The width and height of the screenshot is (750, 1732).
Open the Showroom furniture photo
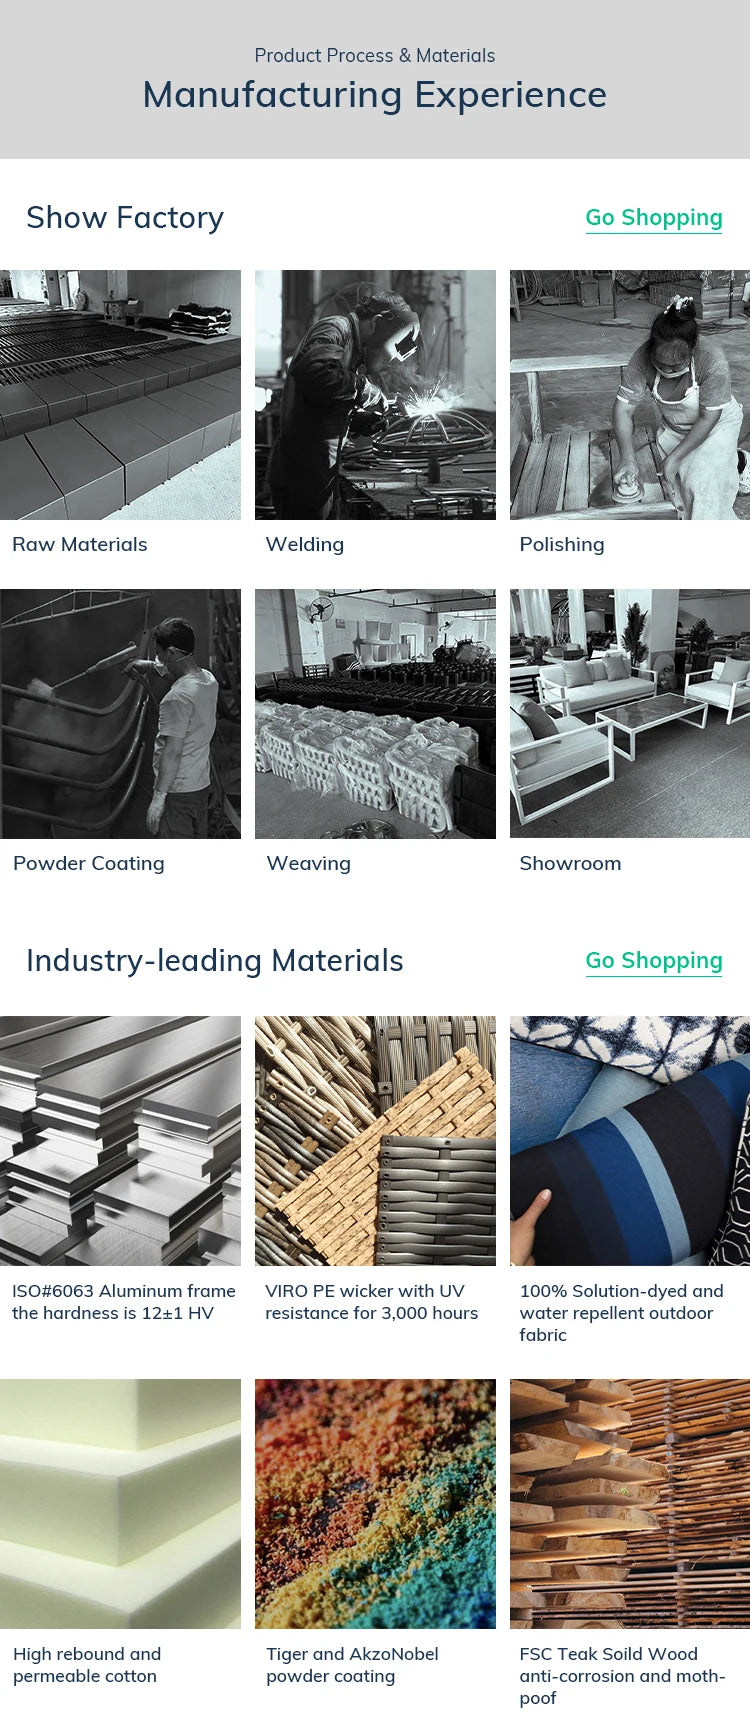coord(630,714)
